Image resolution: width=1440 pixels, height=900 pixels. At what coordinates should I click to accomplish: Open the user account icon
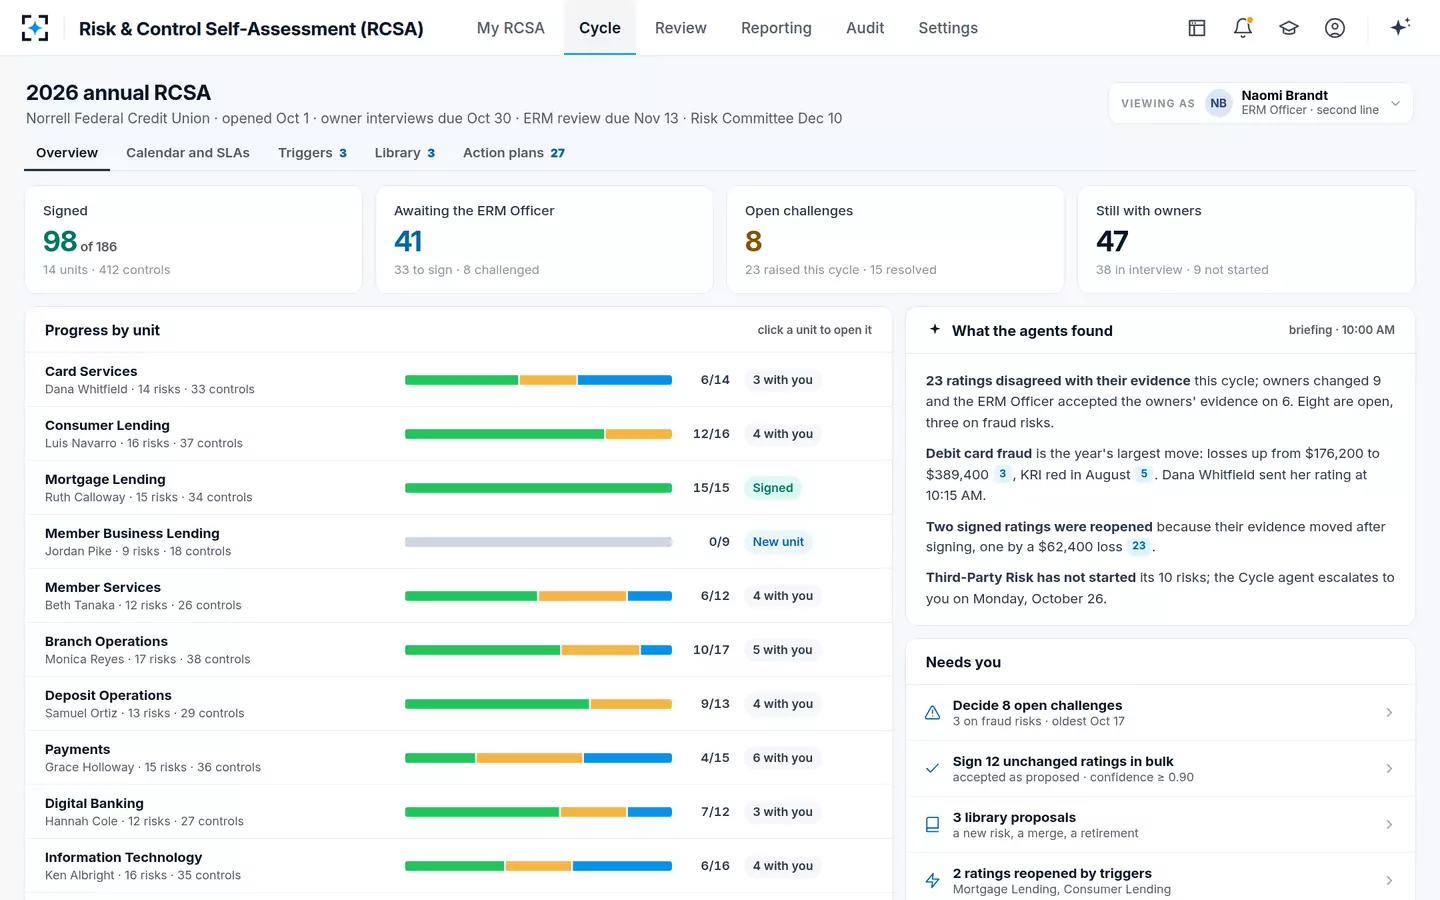point(1335,28)
